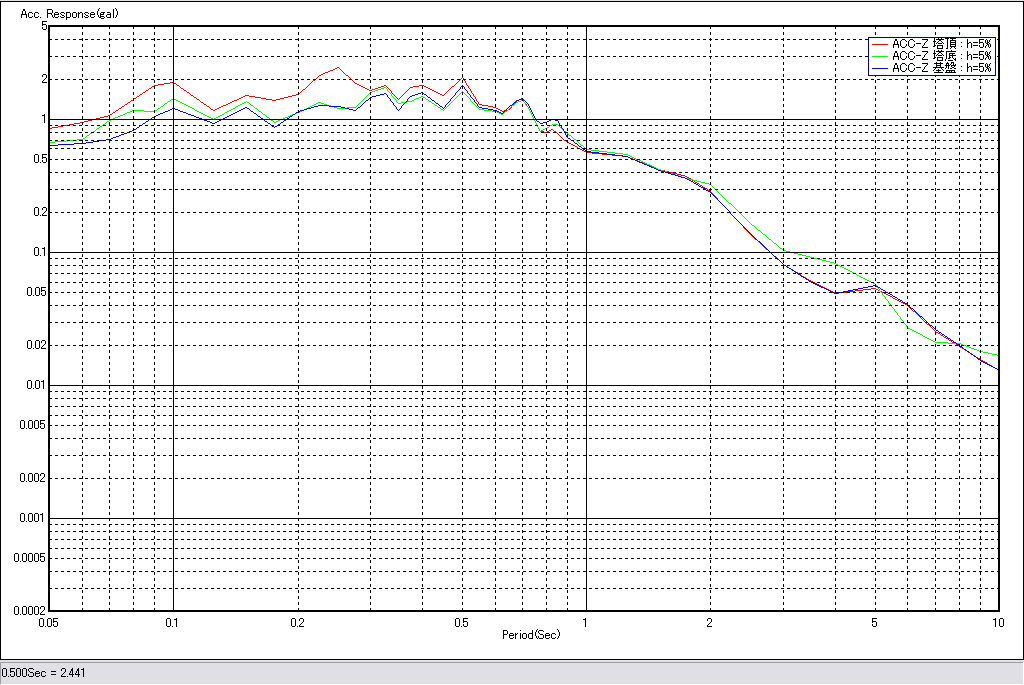Click the green ACC-Z 塔底 legend line
The image size is (1024, 685).
point(879,56)
